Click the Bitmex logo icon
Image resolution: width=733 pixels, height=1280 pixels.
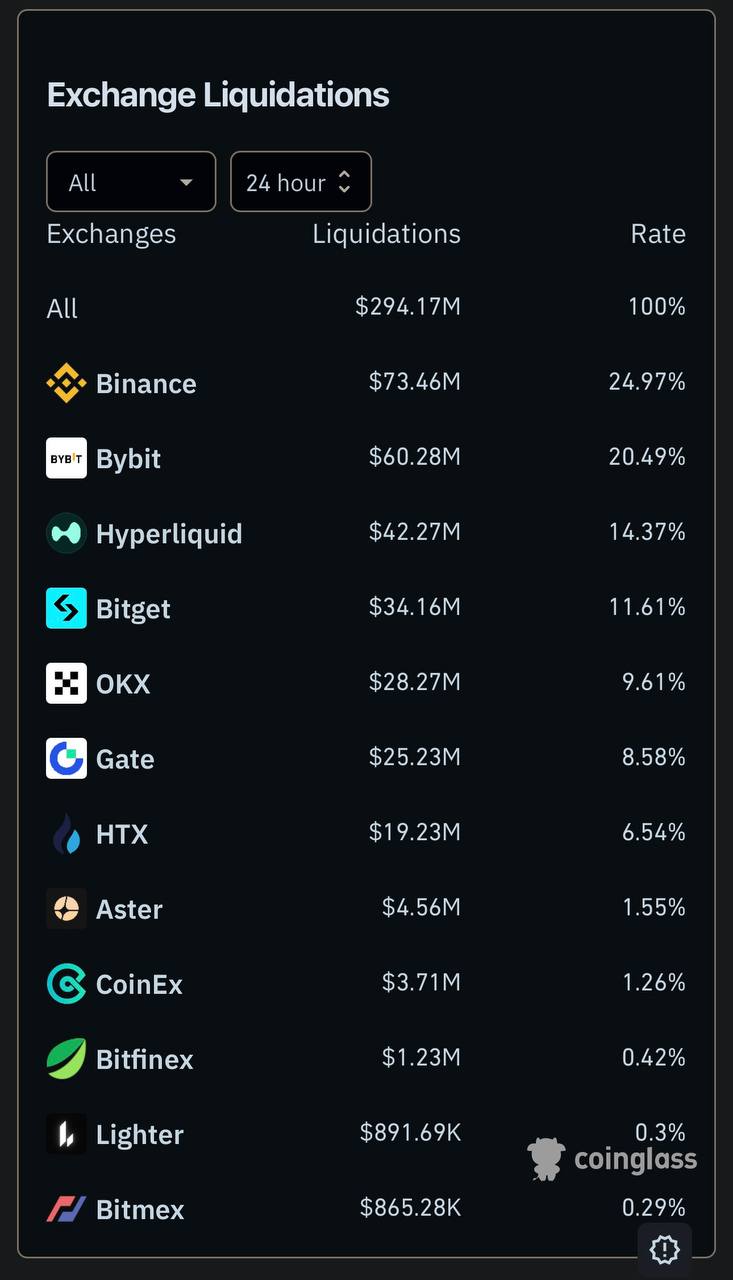[66, 1209]
